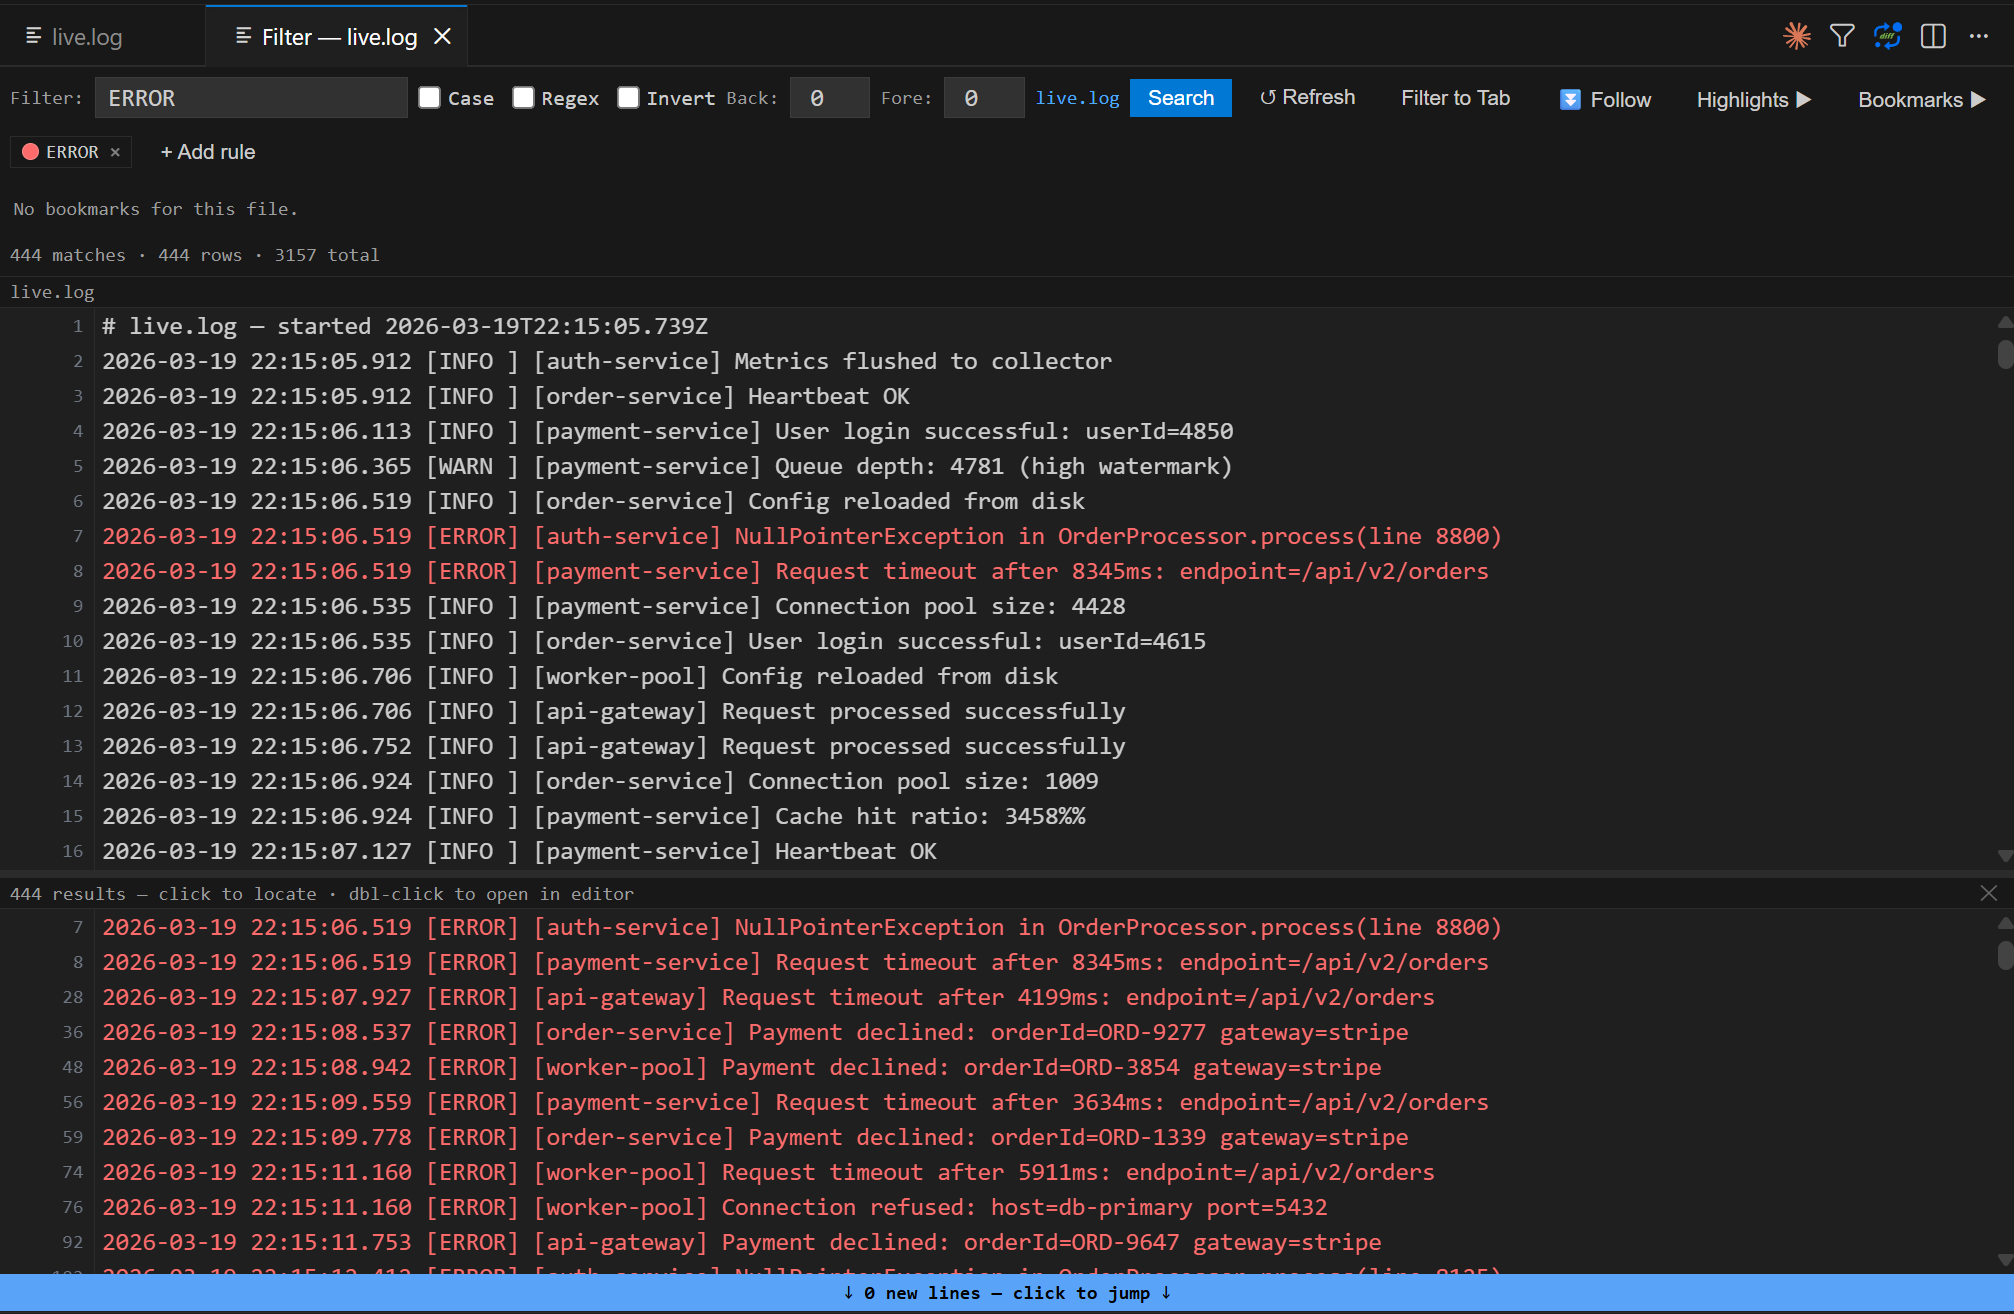Toggle the Invert checkbox
This screenshot has width=2014, height=1314.
(628, 97)
